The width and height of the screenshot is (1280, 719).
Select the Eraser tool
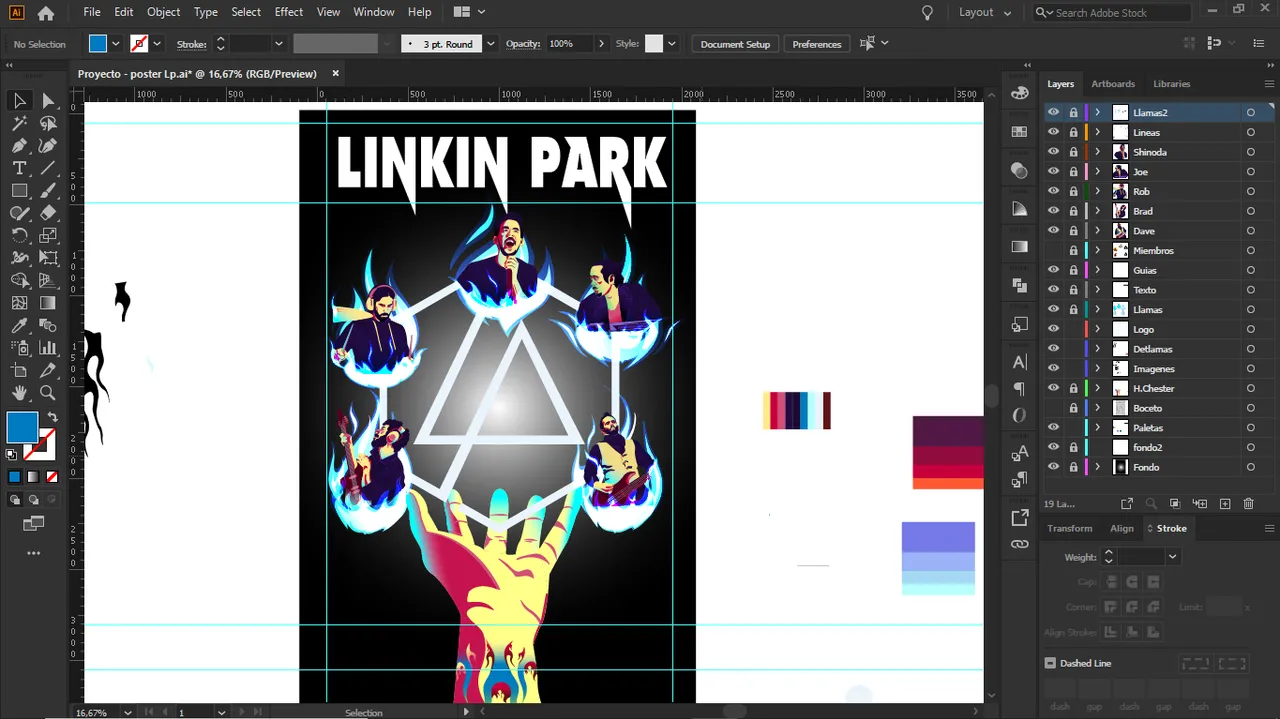pos(48,213)
